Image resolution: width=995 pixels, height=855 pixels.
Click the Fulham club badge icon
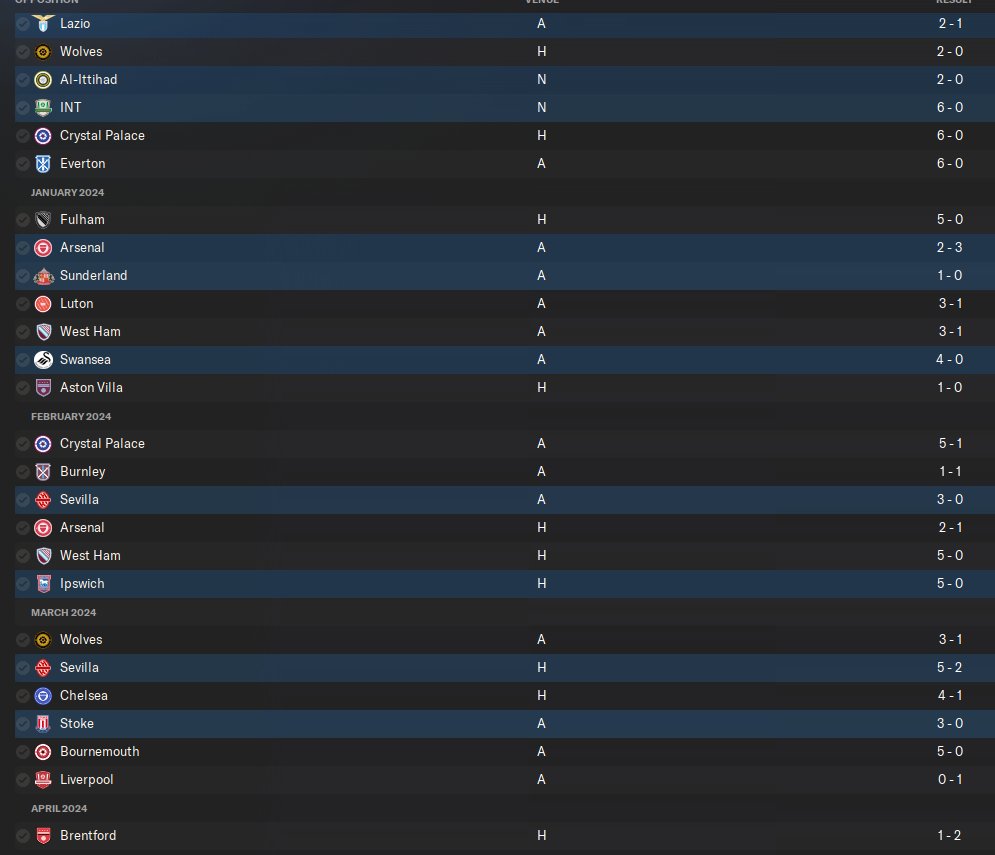[x=43, y=220]
